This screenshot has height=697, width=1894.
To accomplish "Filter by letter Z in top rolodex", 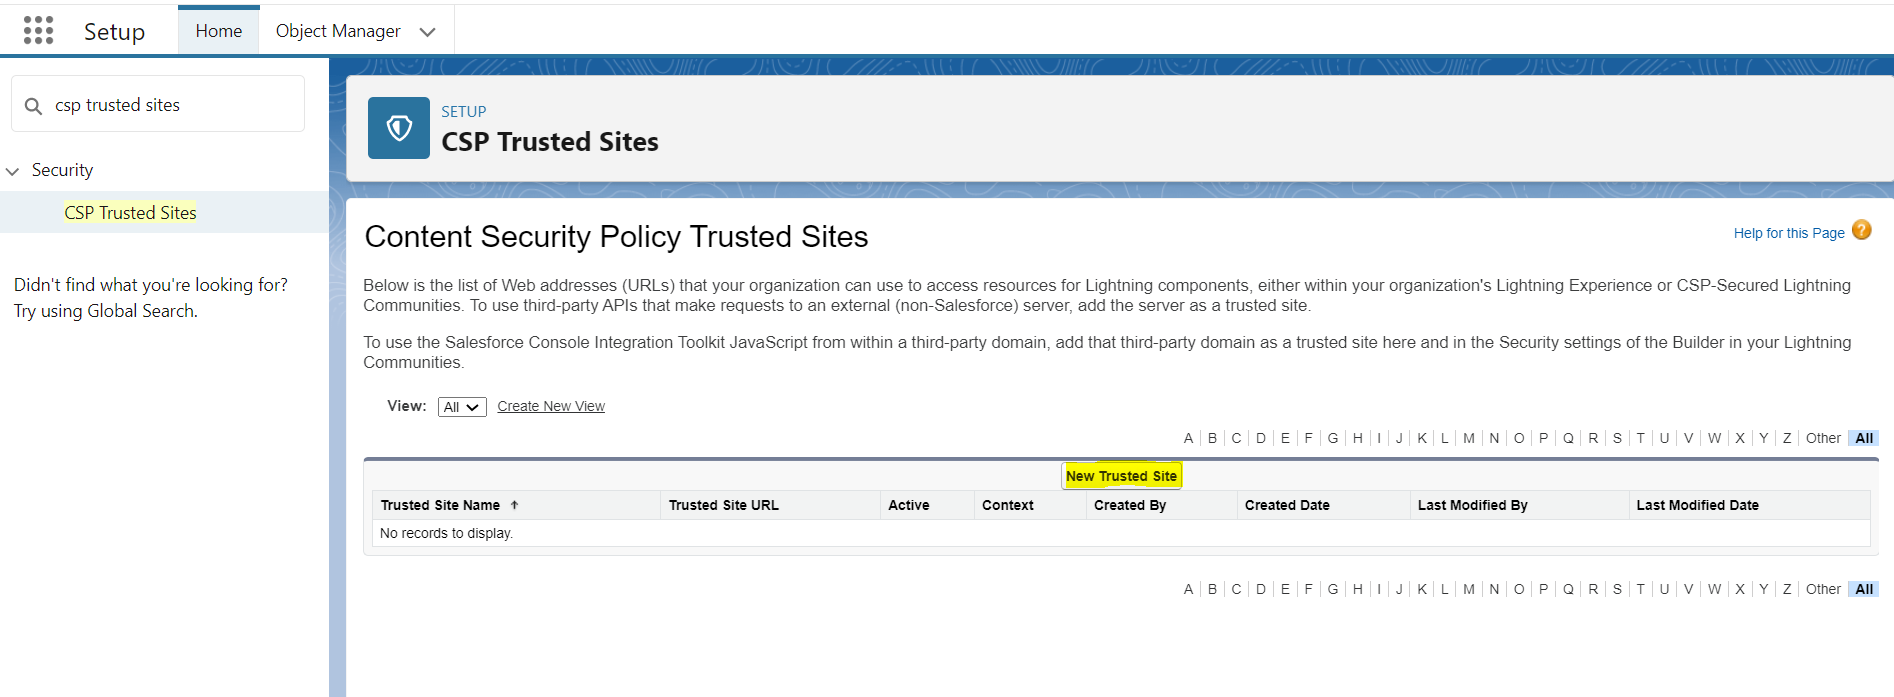I will [x=1787, y=438].
